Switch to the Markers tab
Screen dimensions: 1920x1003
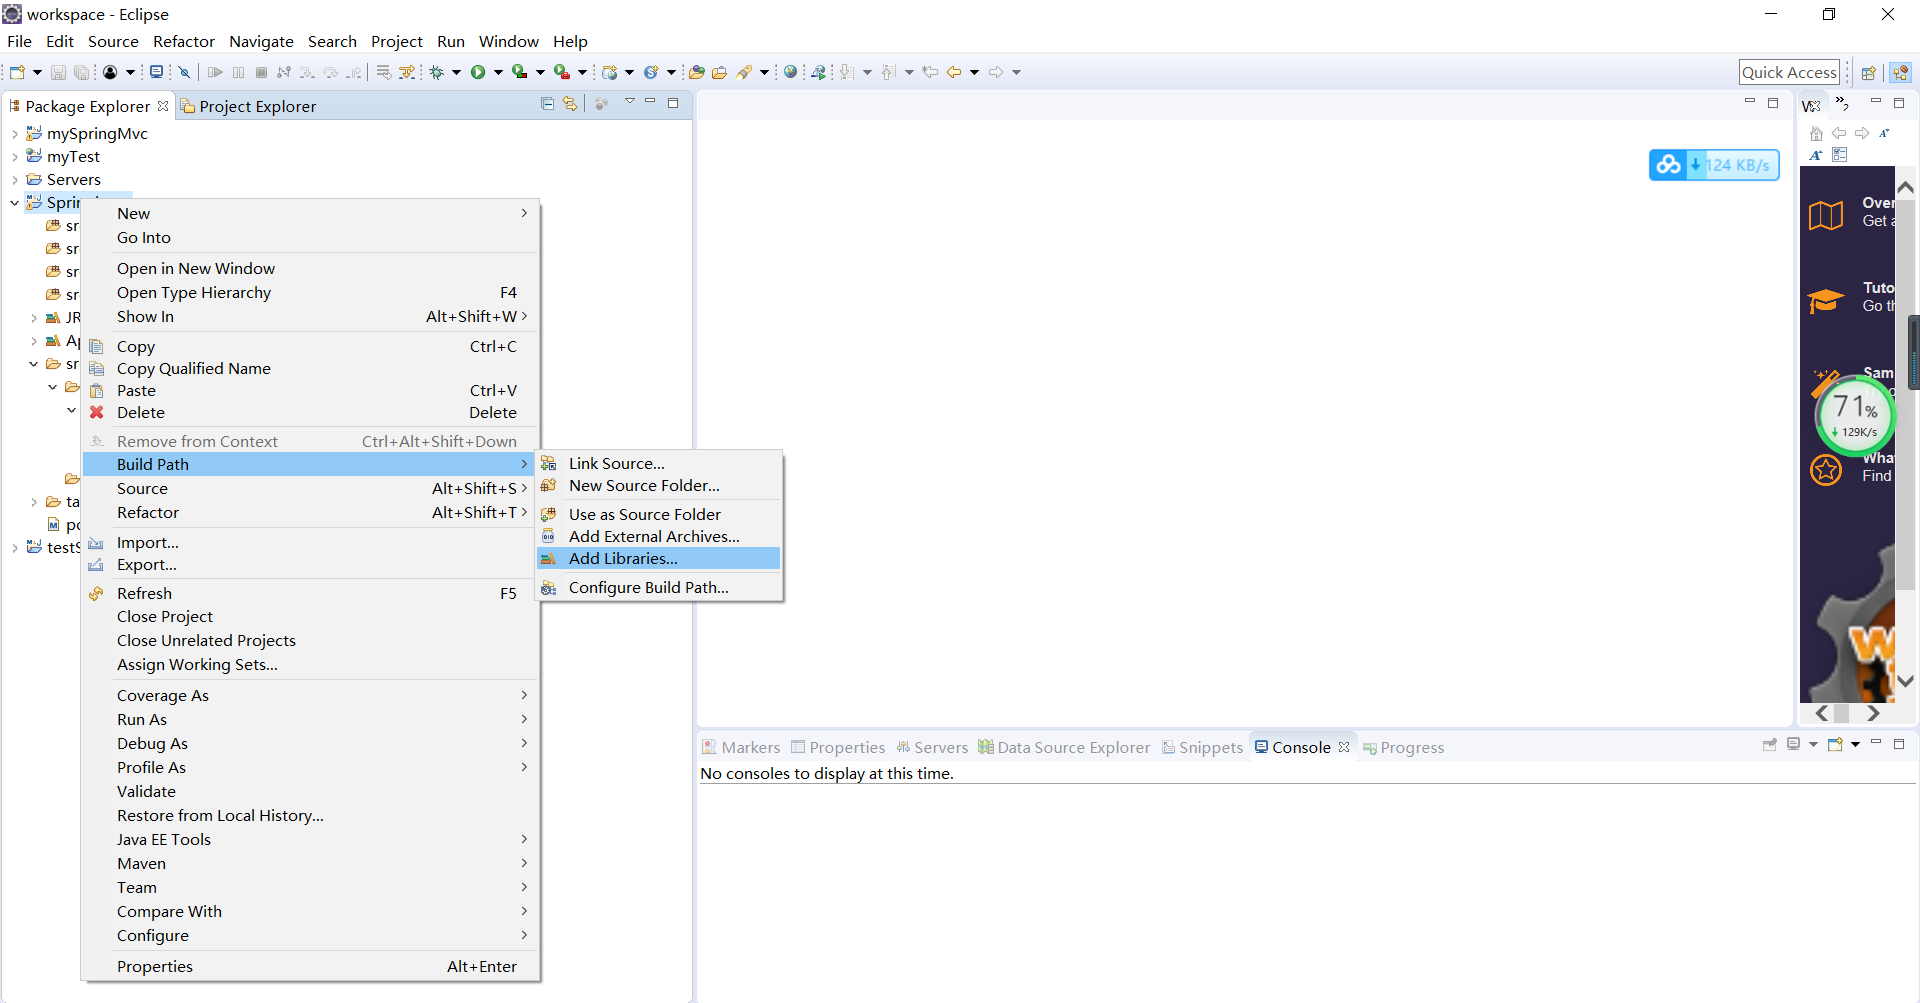(x=741, y=747)
